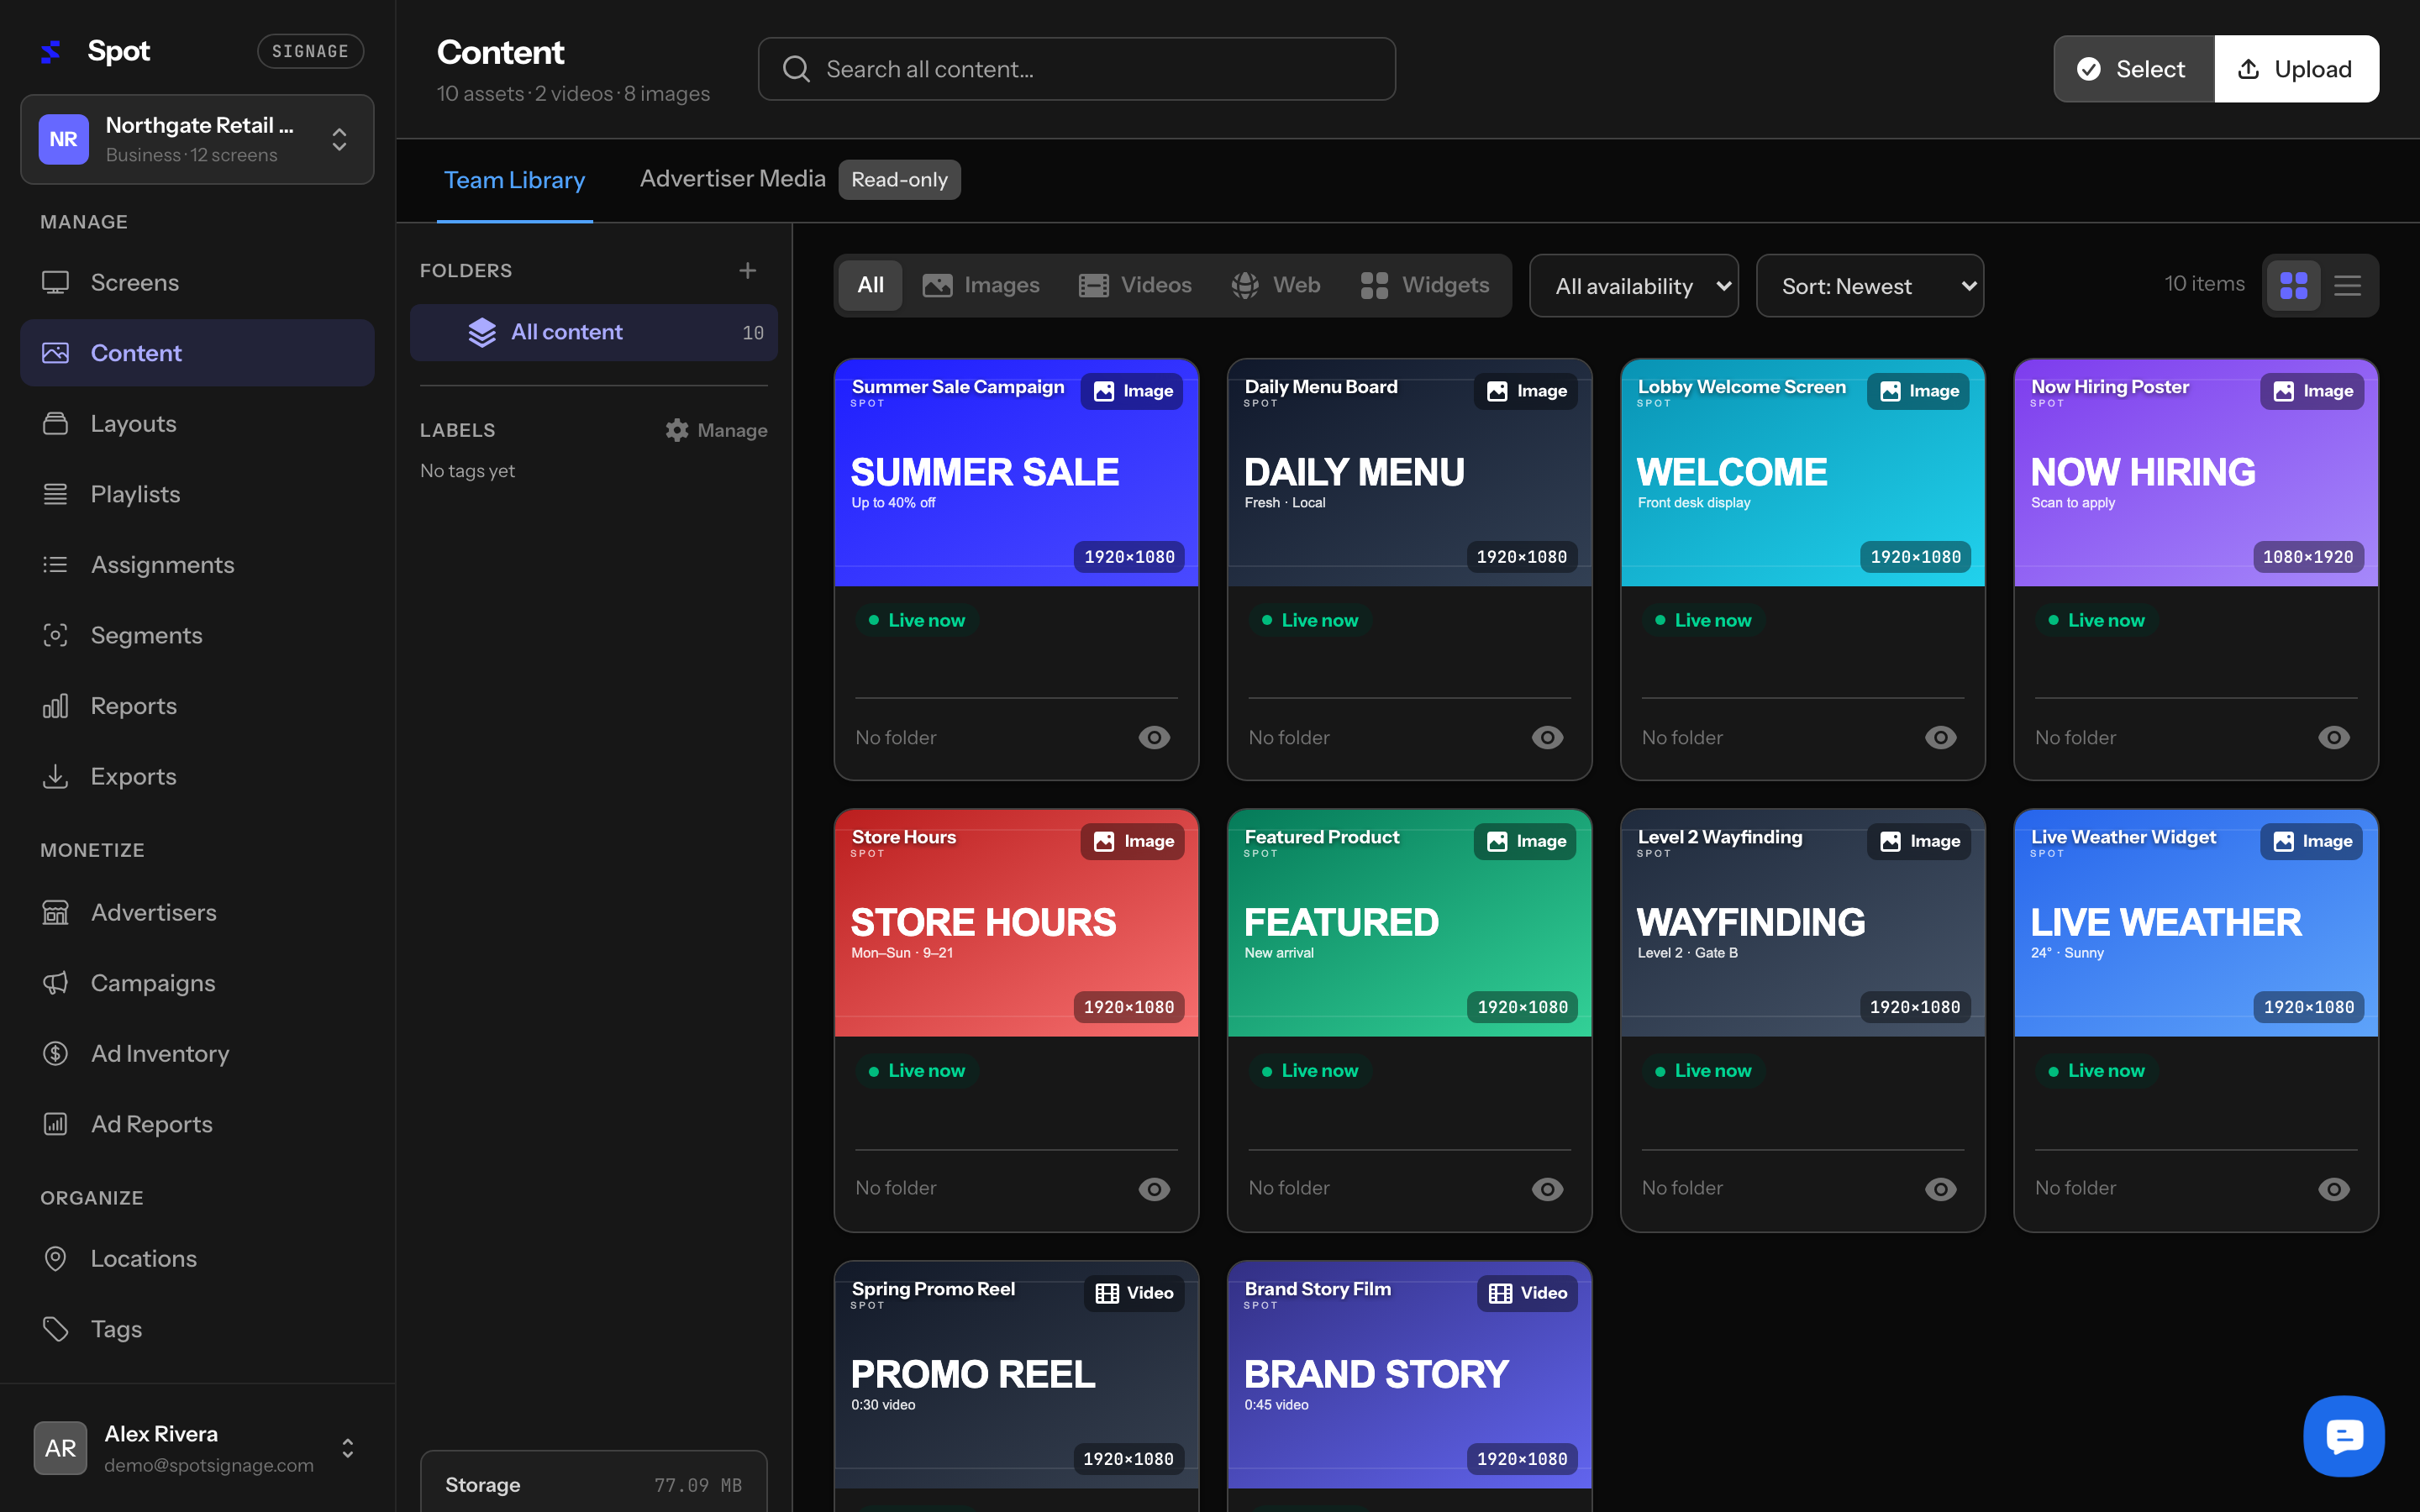Image resolution: width=2420 pixels, height=1512 pixels.
Task: Filter content by Widgets
Action: point(1425,285)
